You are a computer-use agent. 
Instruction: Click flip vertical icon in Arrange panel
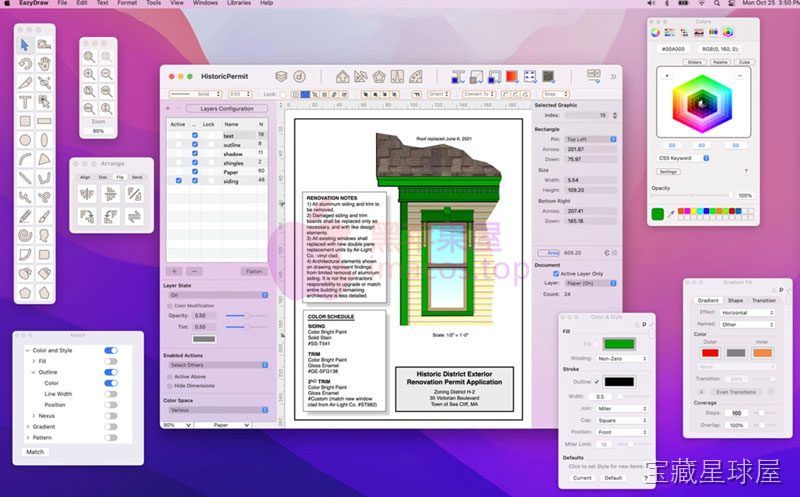click(111, 194)
